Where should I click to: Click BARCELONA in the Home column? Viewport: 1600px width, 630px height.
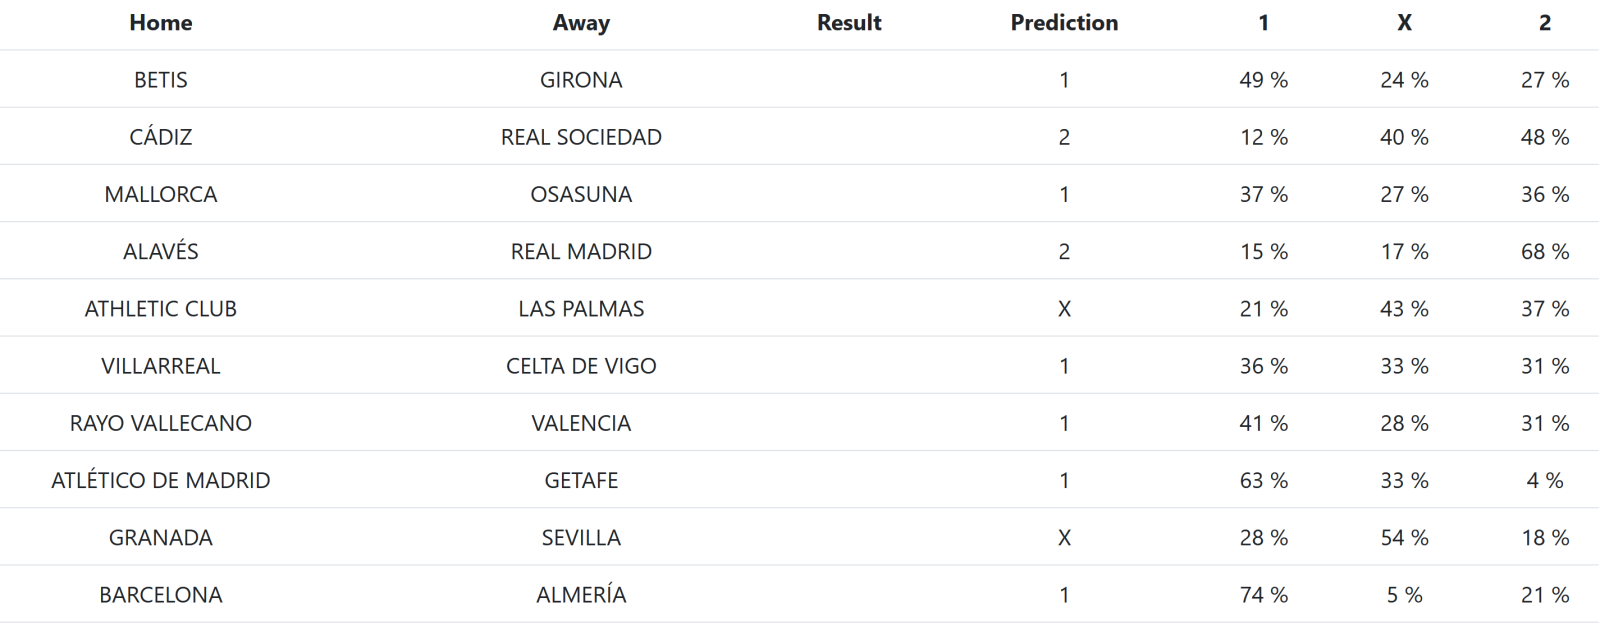[x=160, y=594]
